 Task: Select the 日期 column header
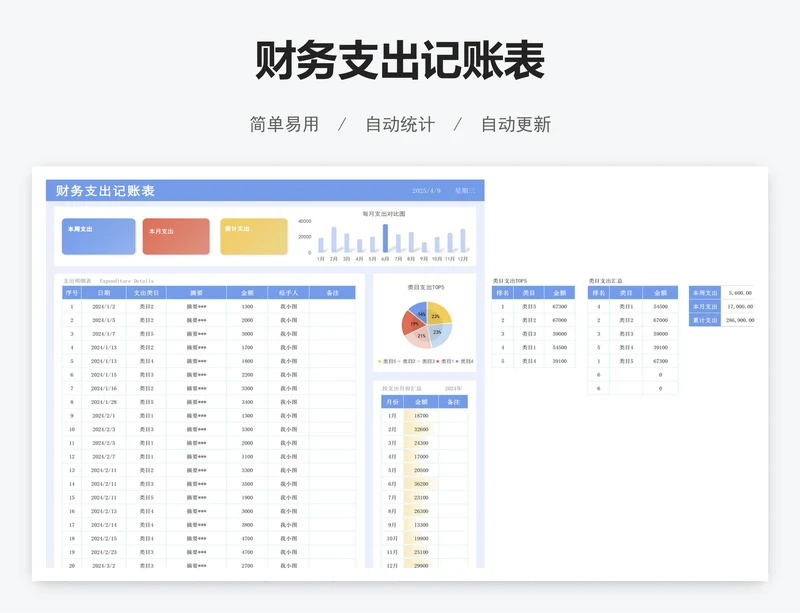pyautogui.click(x=104, y=293)
